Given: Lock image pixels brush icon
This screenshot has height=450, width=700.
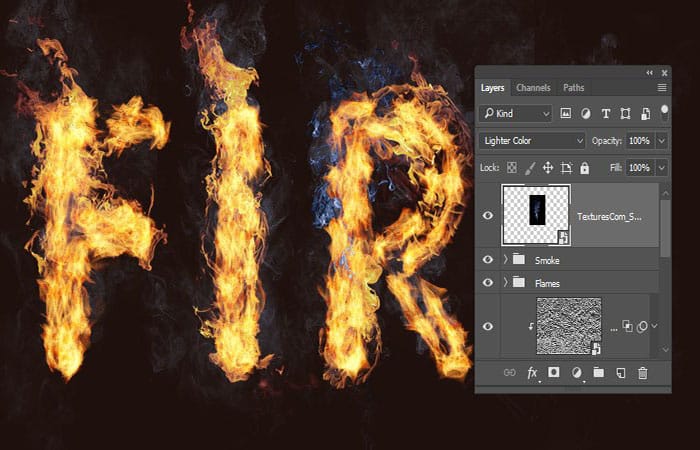Looking at the screenshot, I should tap(530, 167).
